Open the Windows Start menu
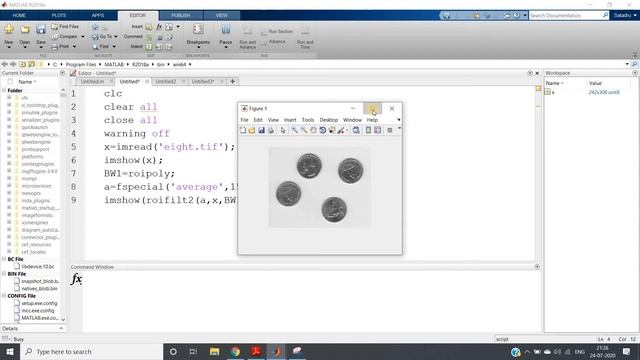 point(10,351)
